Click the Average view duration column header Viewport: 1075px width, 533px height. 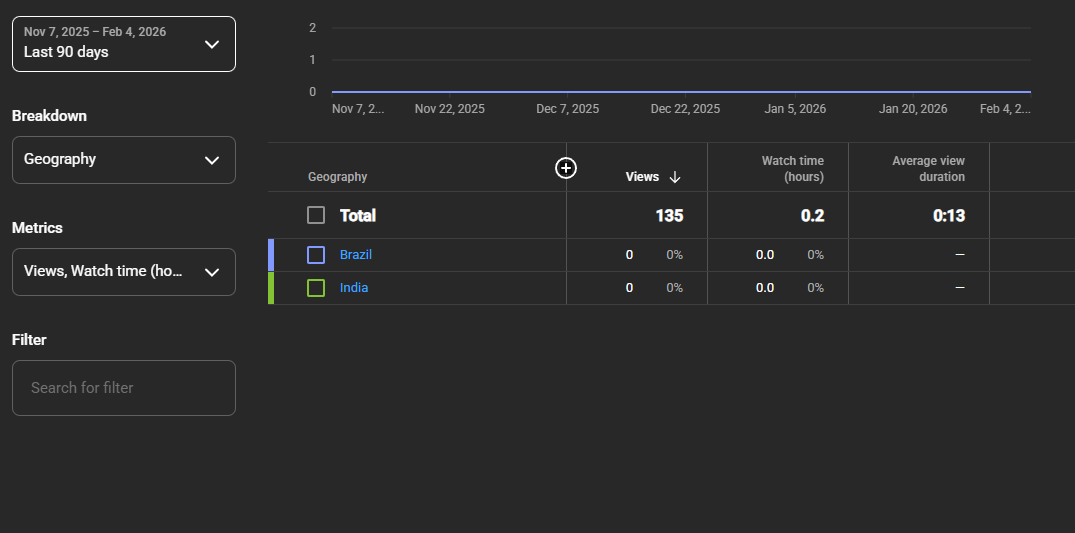tap(928, 168)
